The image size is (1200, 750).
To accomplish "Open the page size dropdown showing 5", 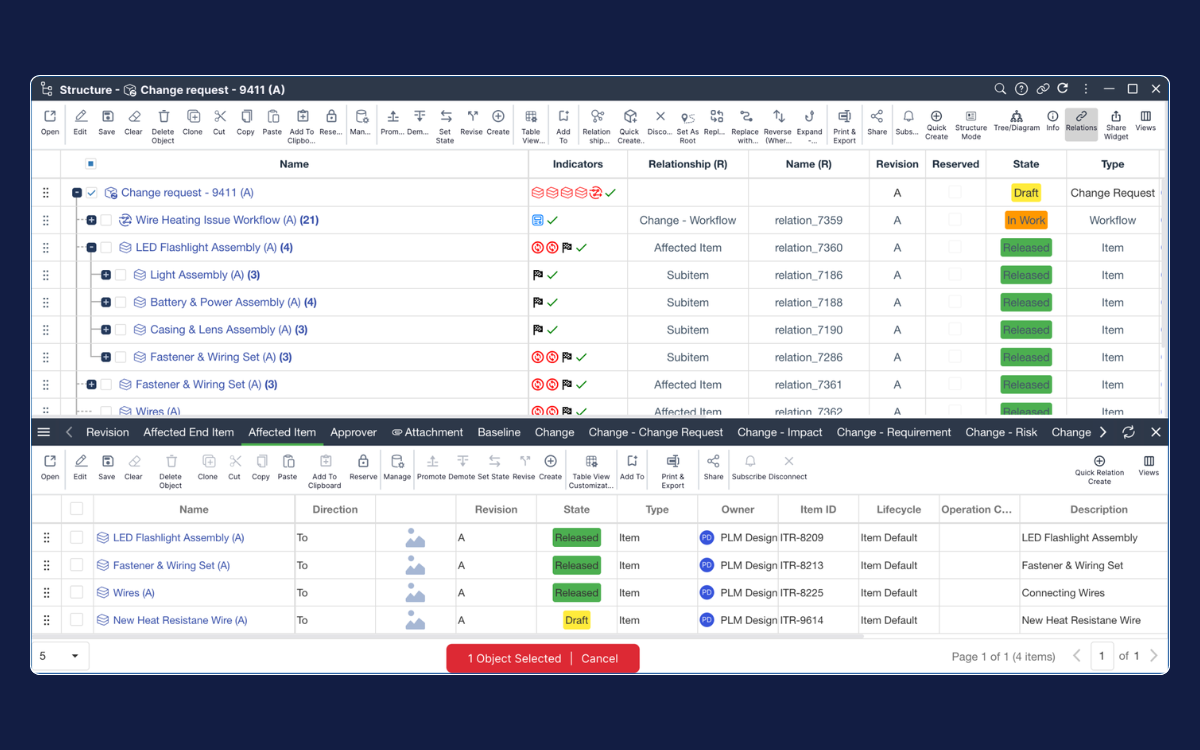I will 60,656.
